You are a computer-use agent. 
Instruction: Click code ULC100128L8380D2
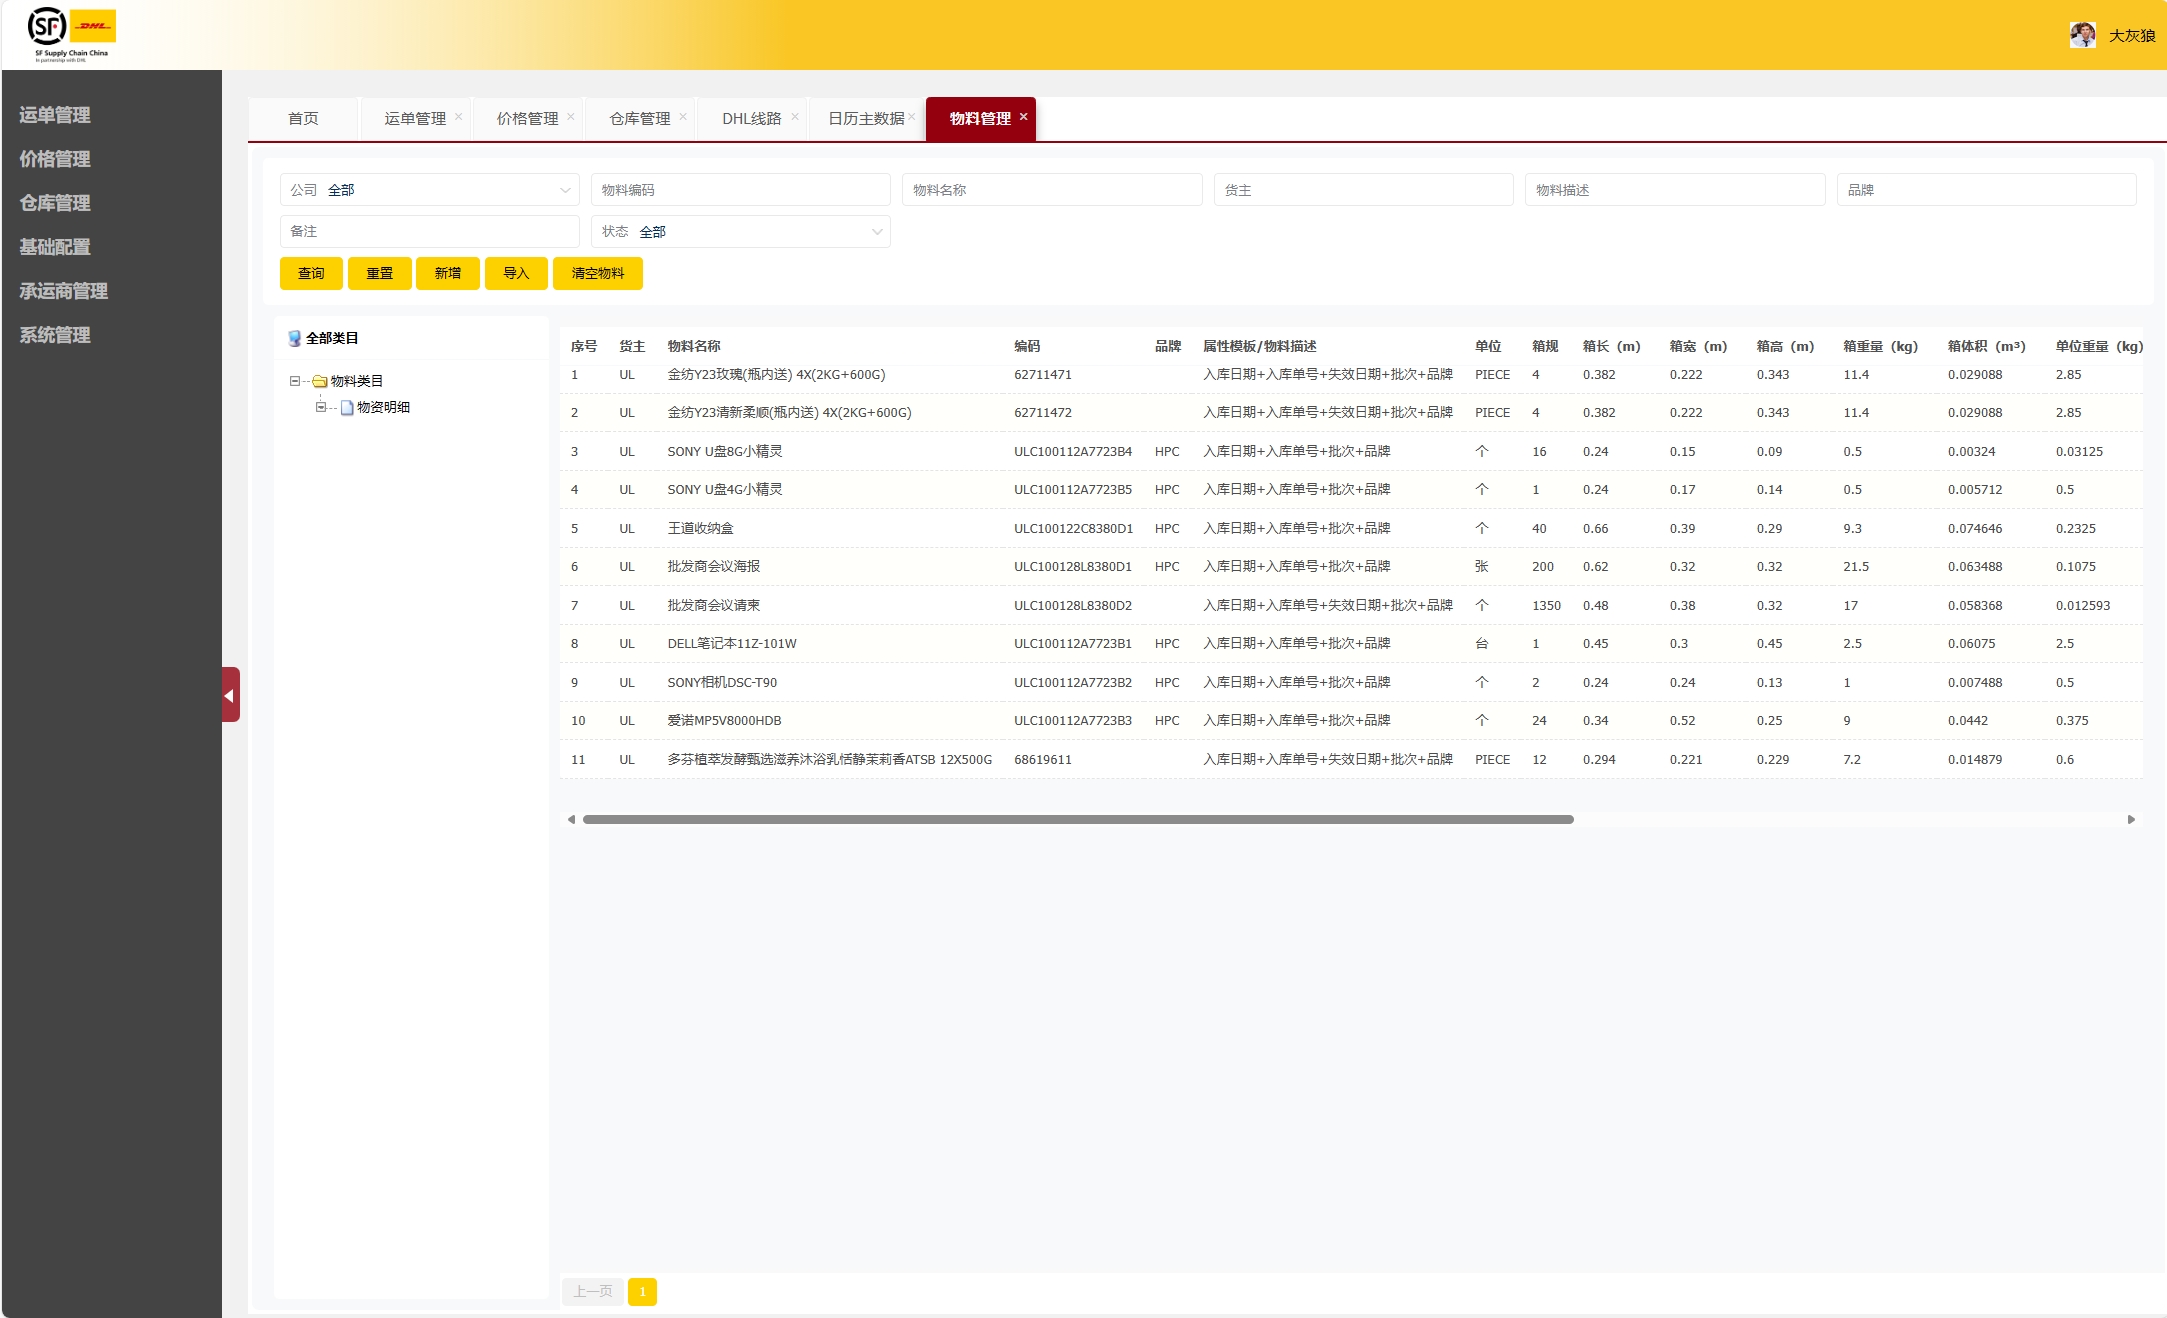pos(1073,605)
